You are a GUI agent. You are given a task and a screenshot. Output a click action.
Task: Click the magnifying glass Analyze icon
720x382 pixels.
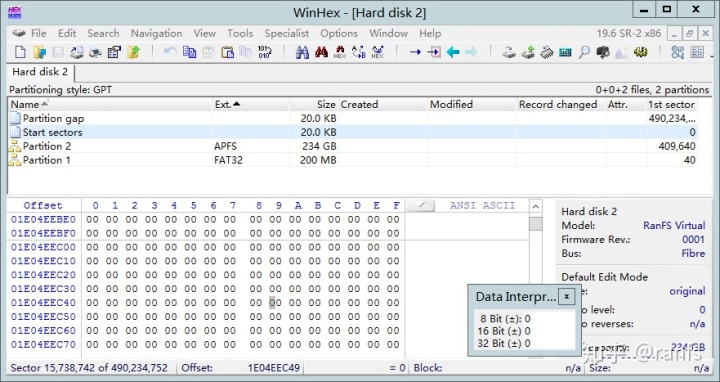click(584, 52)
